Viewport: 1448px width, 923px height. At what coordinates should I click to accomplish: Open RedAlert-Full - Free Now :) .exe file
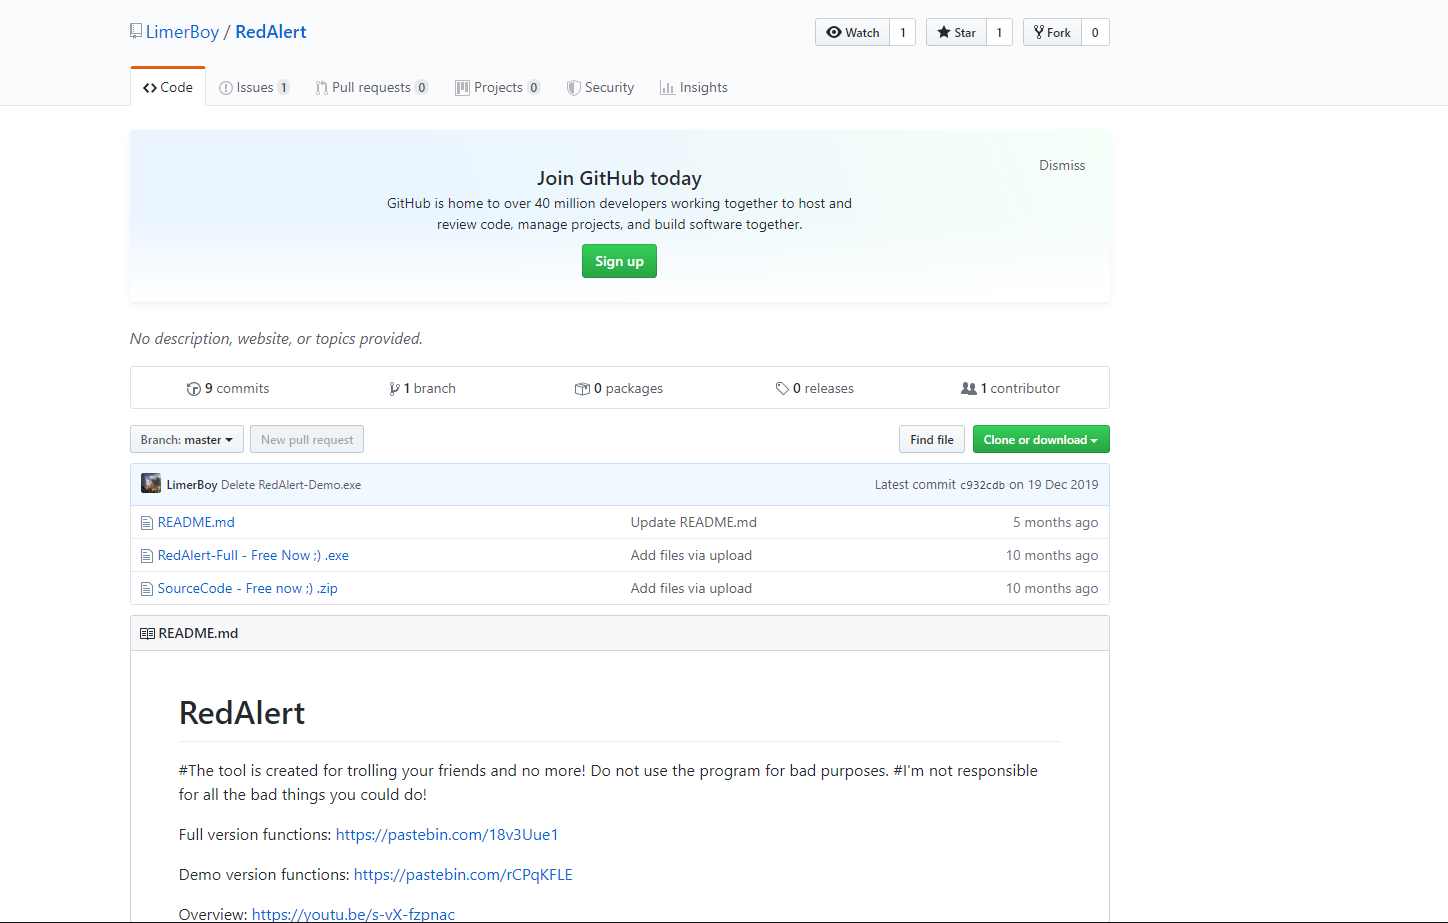point(253,555)
